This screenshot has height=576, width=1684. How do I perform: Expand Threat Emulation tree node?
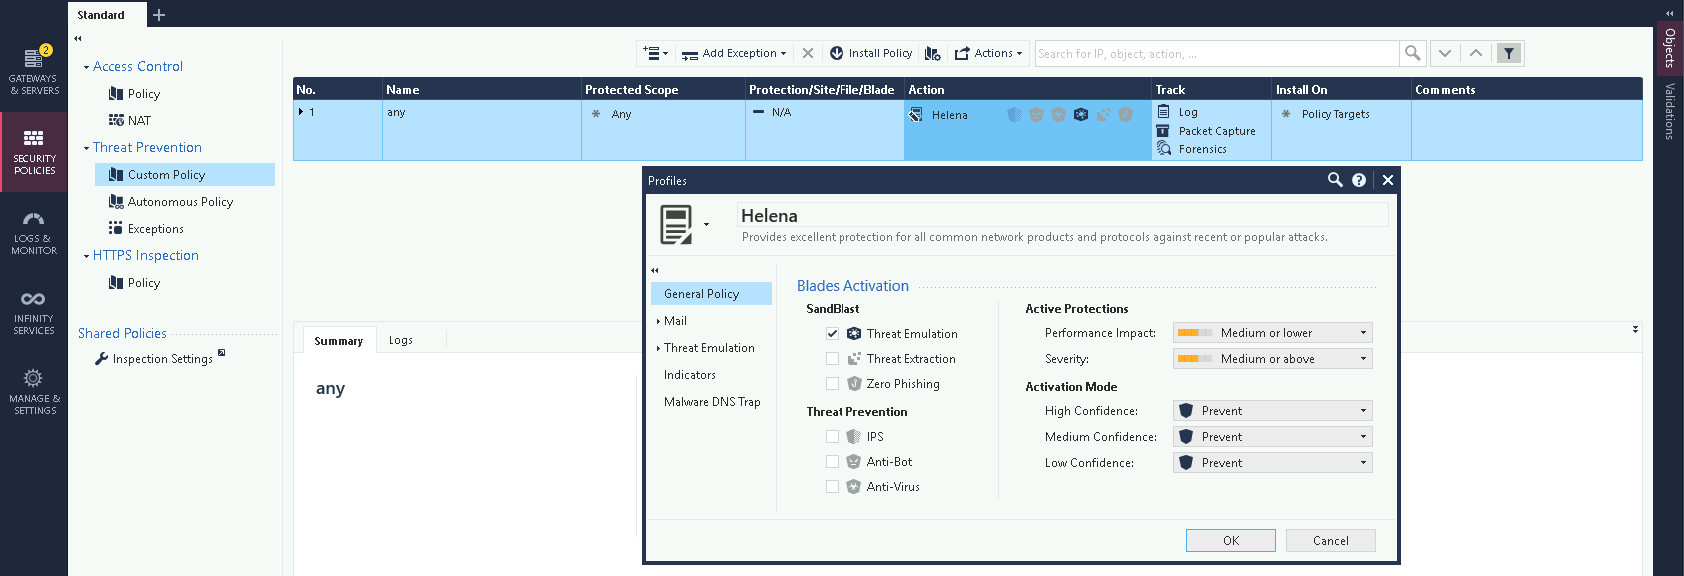658,348
